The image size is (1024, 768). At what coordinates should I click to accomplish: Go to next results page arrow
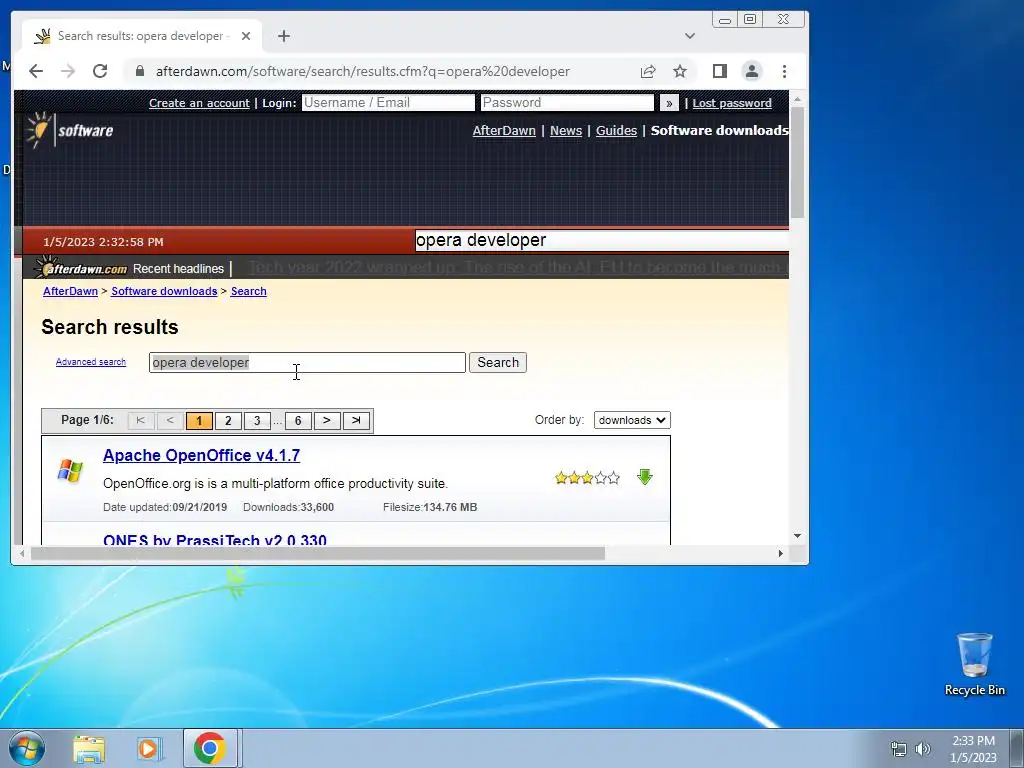click(x=327, y=421)
